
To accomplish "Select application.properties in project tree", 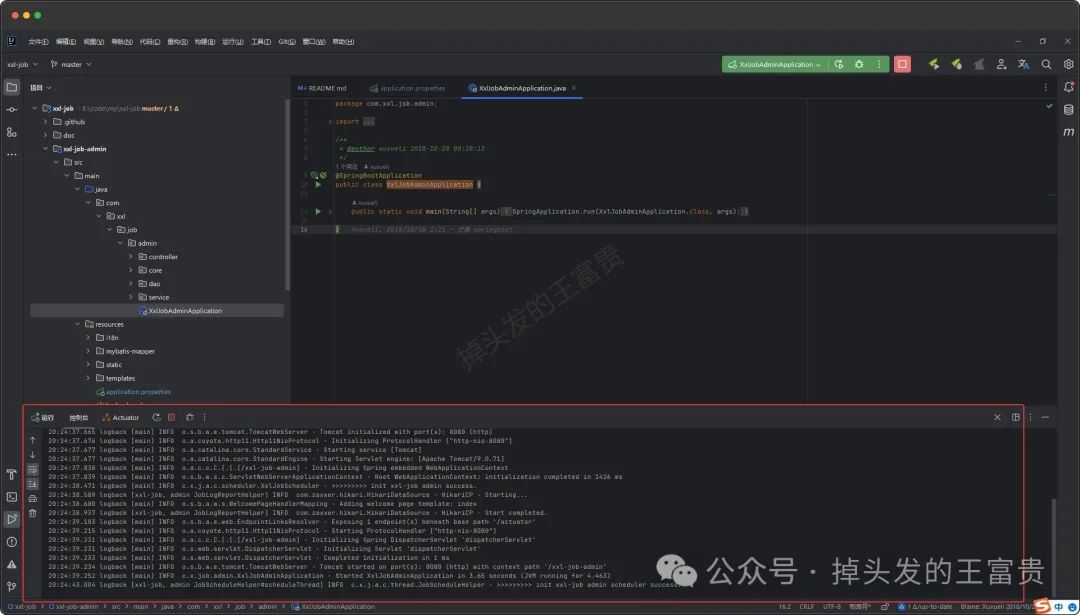I will (133, 392).
